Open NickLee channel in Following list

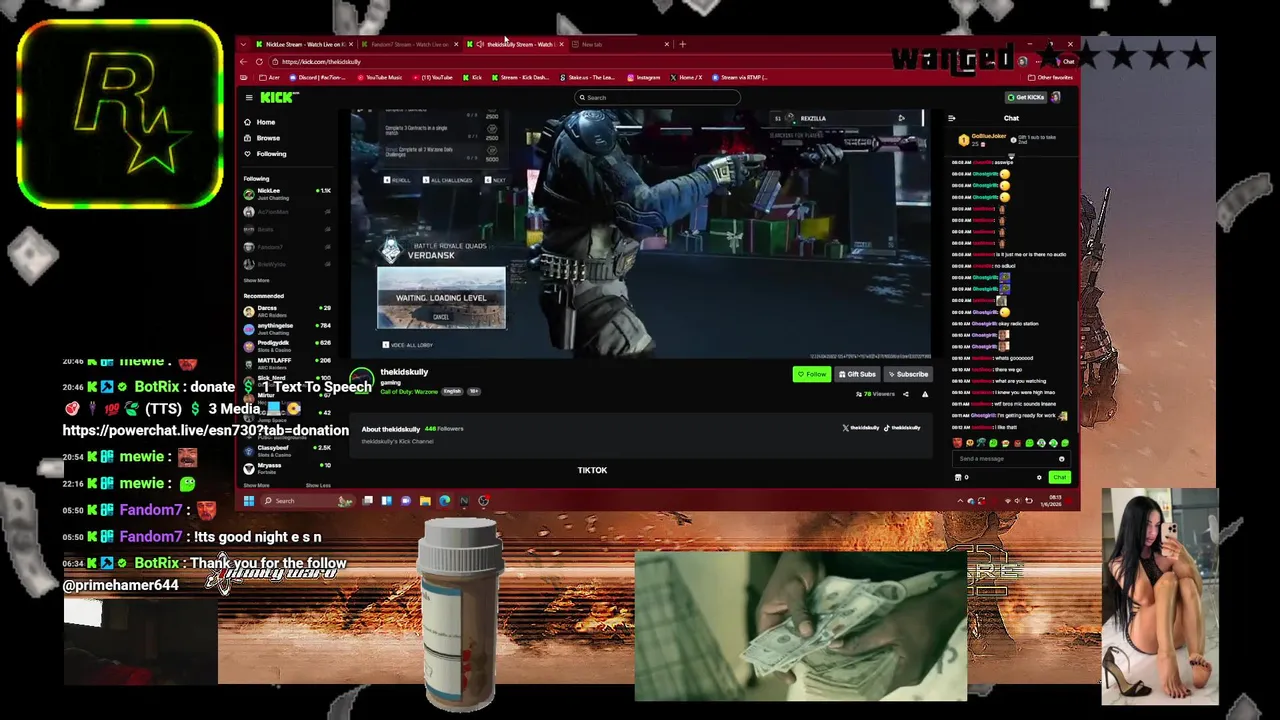[287, 194]
